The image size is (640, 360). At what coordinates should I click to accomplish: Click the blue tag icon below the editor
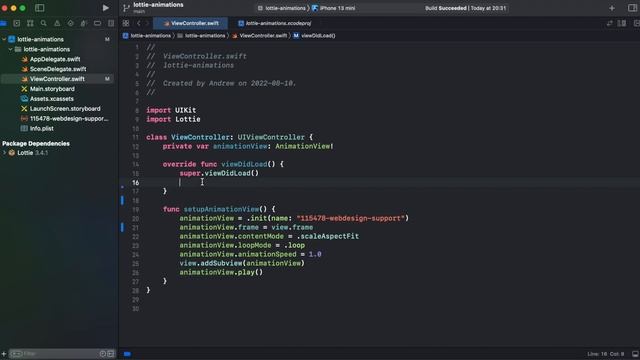point(127,354)
